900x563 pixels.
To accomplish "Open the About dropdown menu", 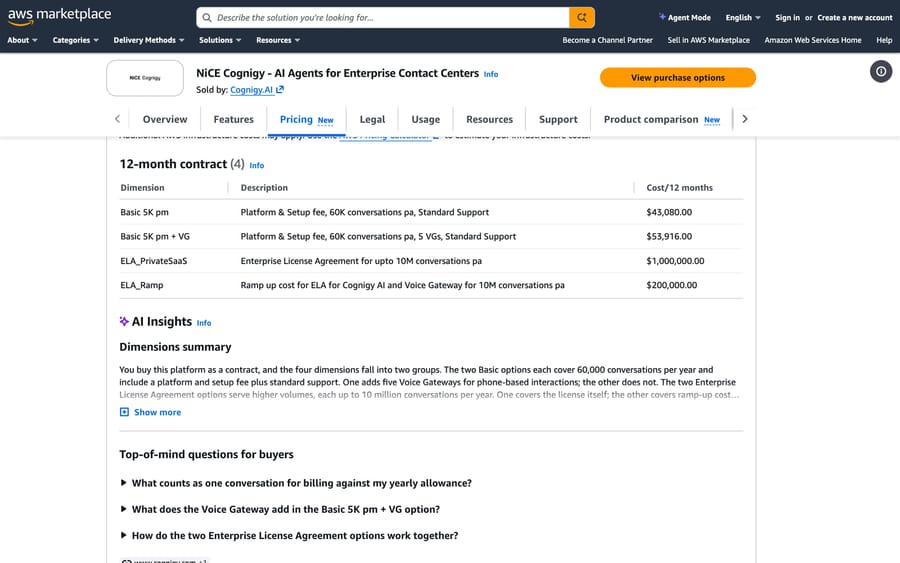I will pos(22,40).
